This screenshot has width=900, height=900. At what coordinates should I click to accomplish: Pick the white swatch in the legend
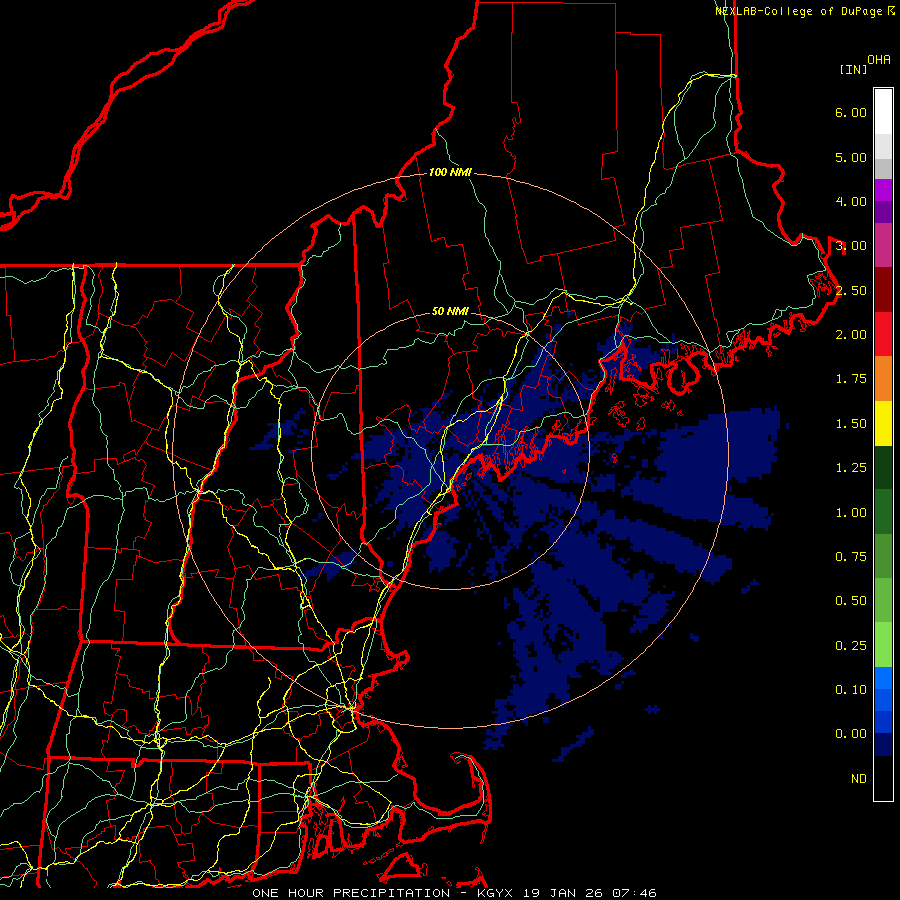tap(883, 112)
